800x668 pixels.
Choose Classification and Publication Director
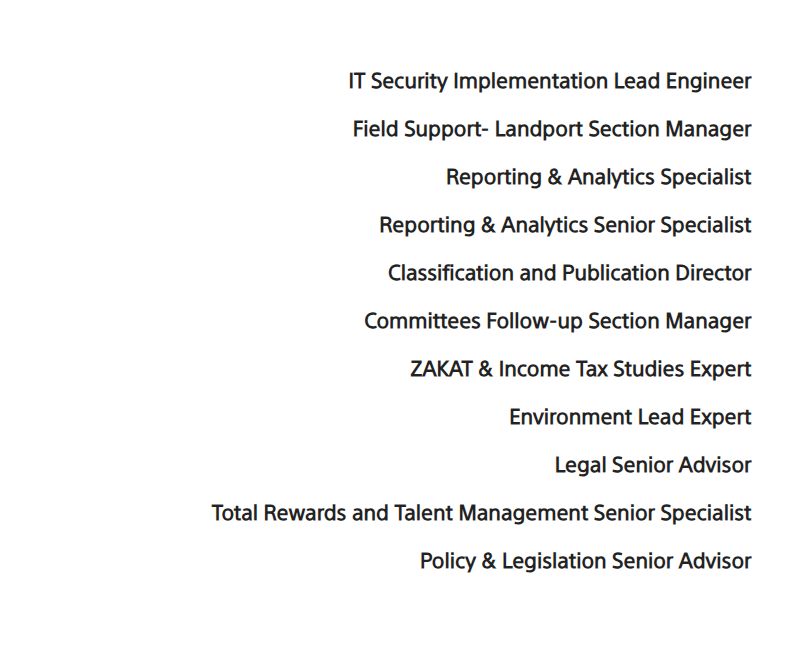pyautogui.click(x=569, y=273)
